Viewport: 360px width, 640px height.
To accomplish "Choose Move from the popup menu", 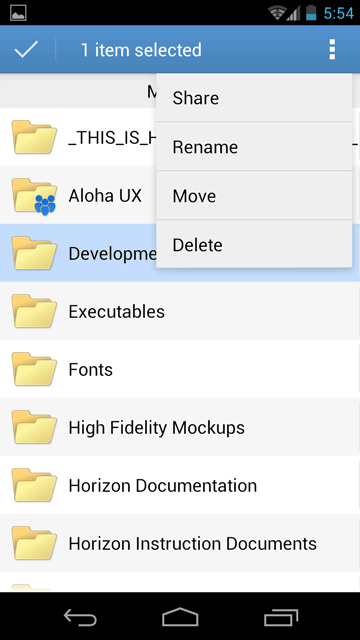I will coord(254,196).
